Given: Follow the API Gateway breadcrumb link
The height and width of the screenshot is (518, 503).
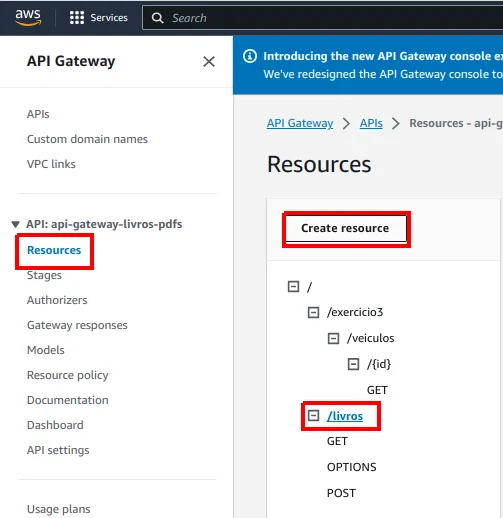Looking at the screenshot, I should [300, 123].
